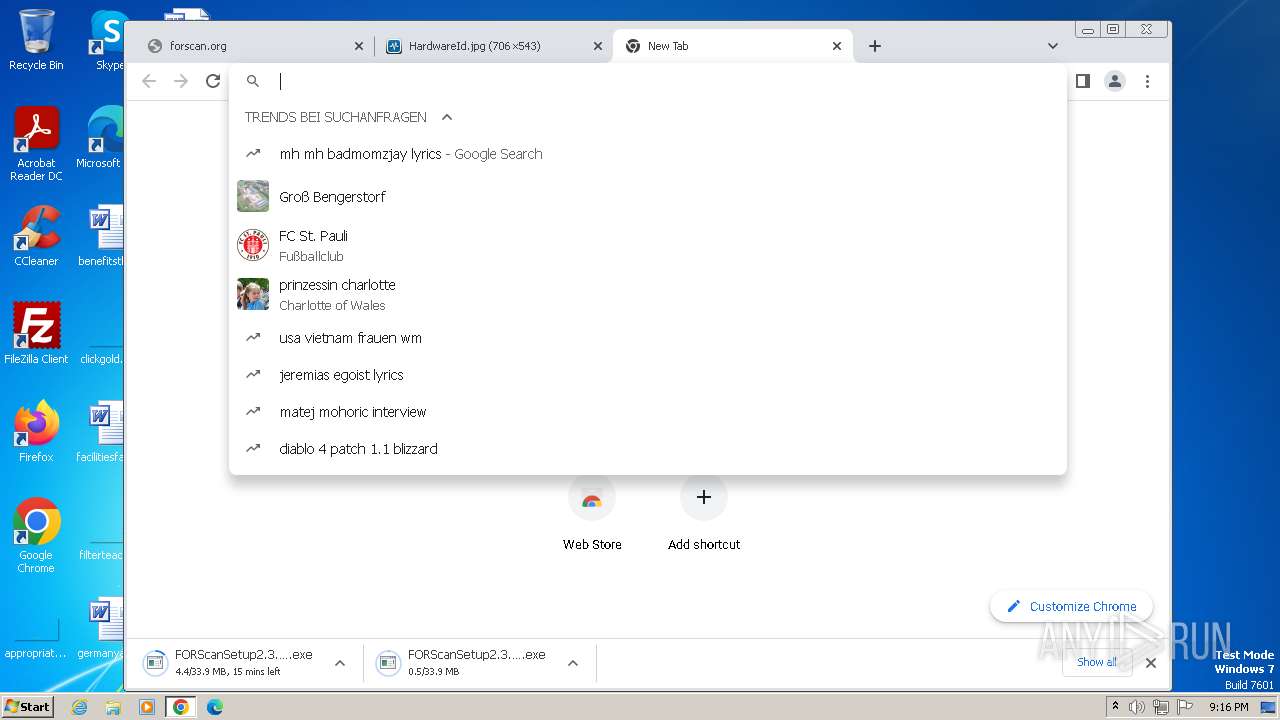Click the FC St. Pauli logo thumbnail
The height and width of the screenshot is (720, 1280).
253,245
